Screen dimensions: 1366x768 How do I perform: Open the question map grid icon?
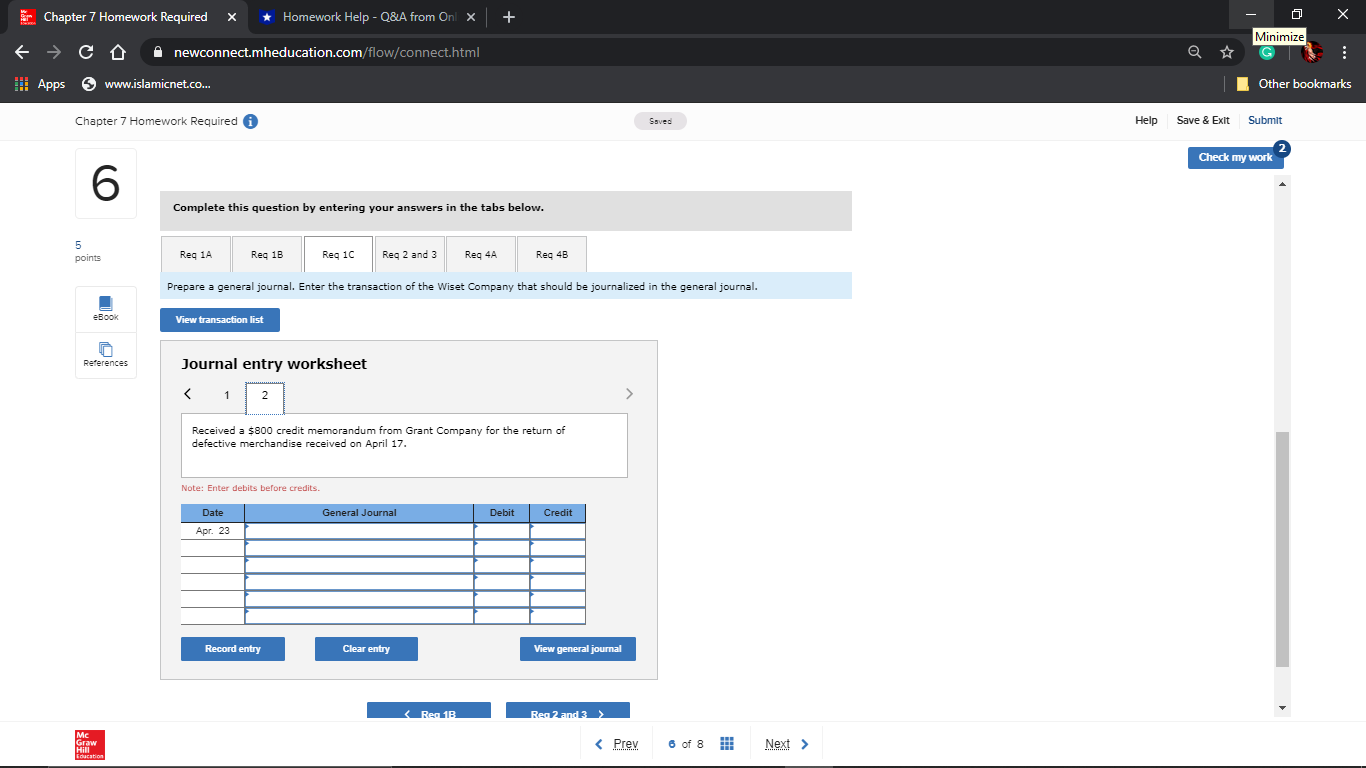(x=727, y=743)
